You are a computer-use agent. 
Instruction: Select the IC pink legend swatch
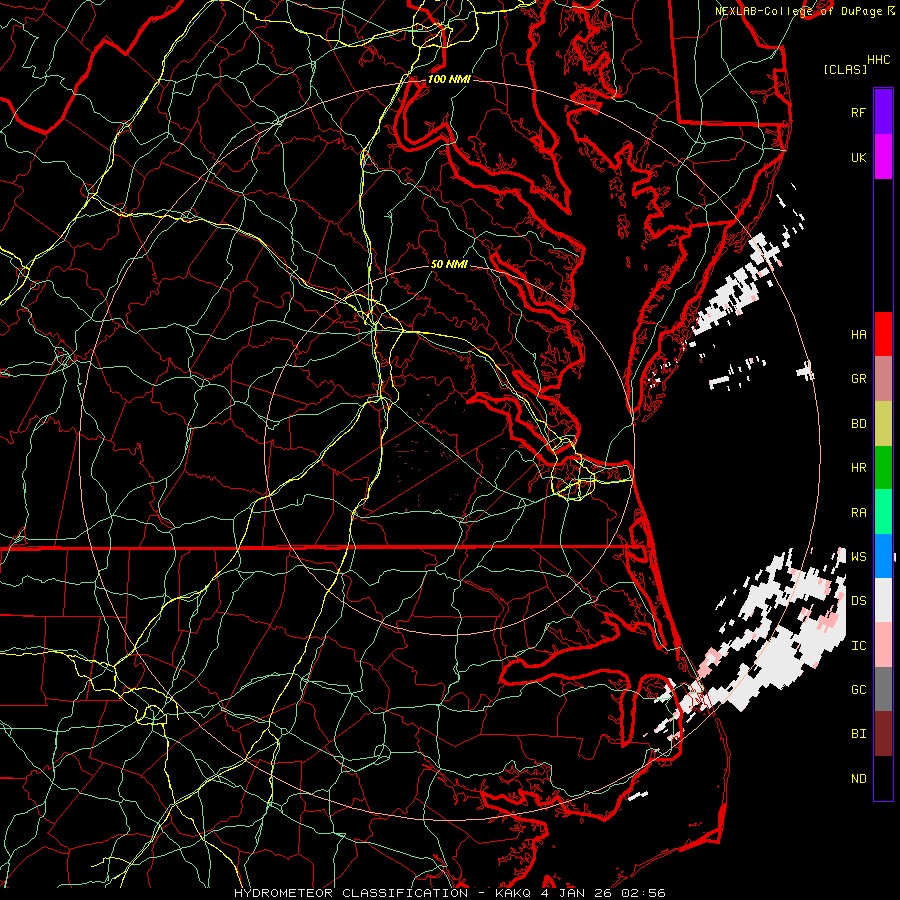(x=883, y=645)
